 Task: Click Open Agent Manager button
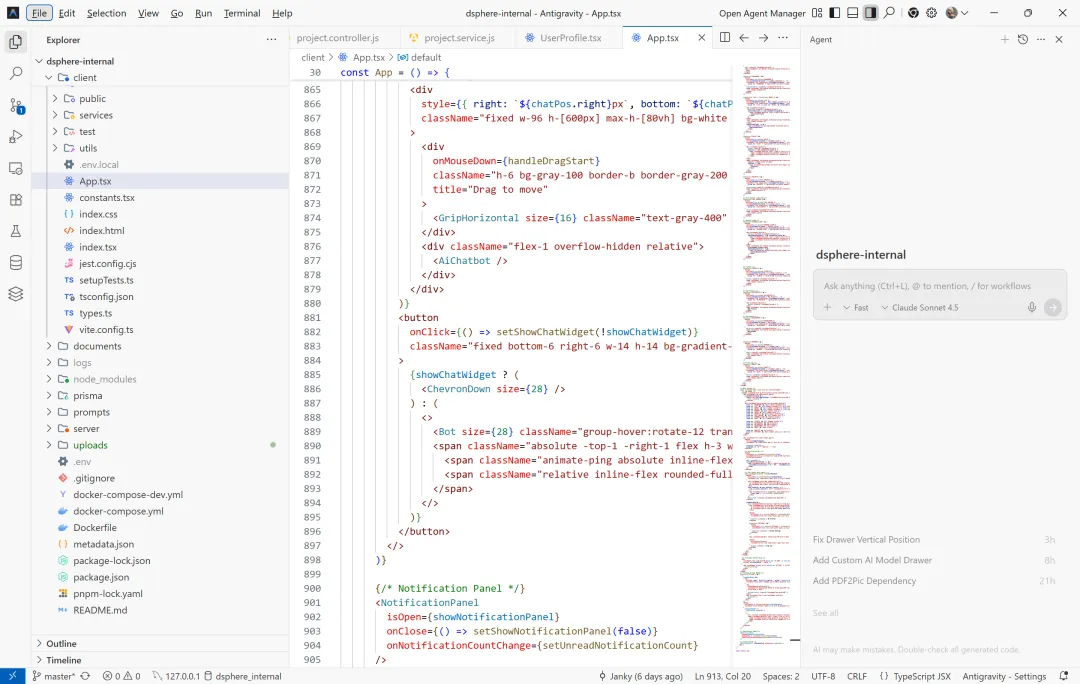pyautogui.click(x=762, y=13)
